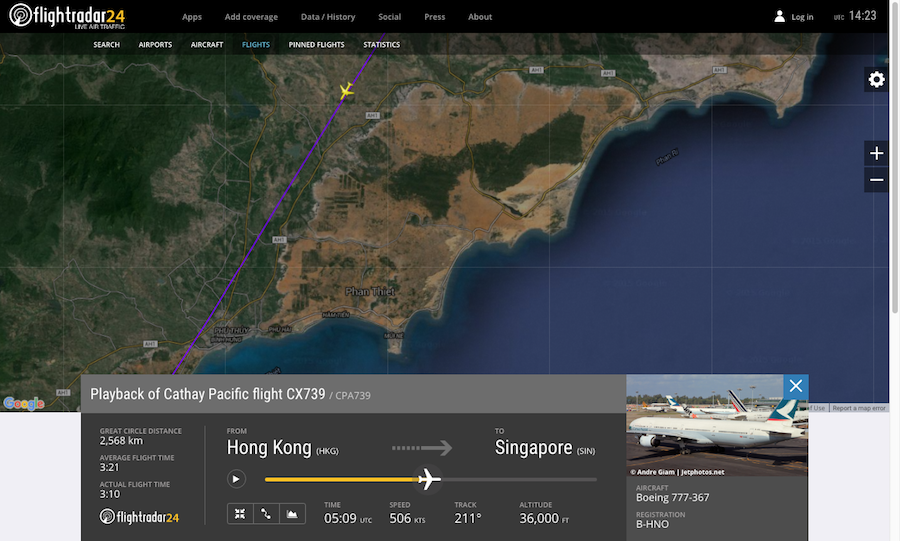The width and height of the screenshot is (900, 541).
Task: Click the CPA739 callsign text
Action: click(x=352, y=395)
